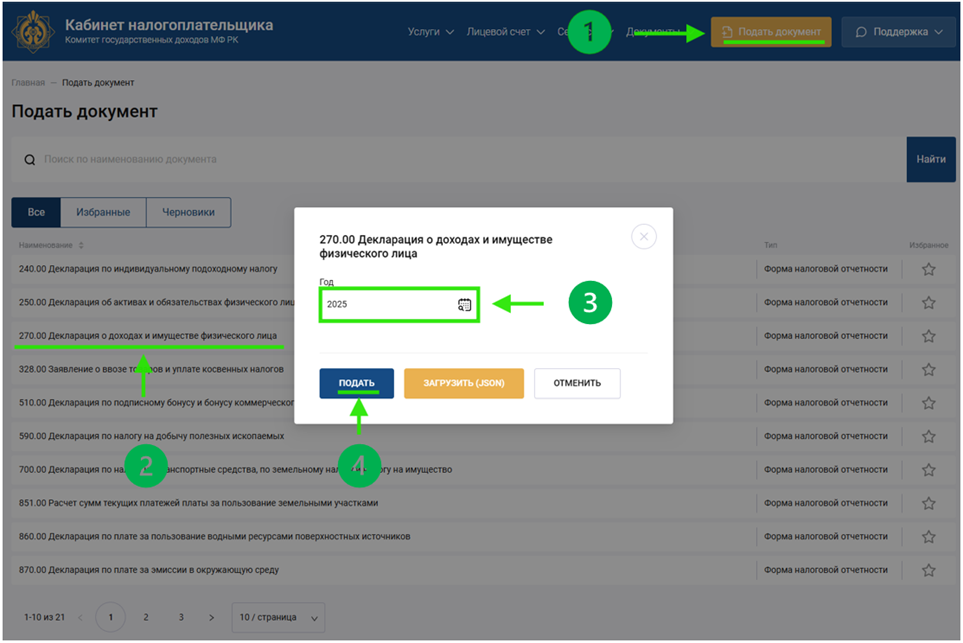
Task: Go to next page arrow in pagination
Action: pos(211,618)
